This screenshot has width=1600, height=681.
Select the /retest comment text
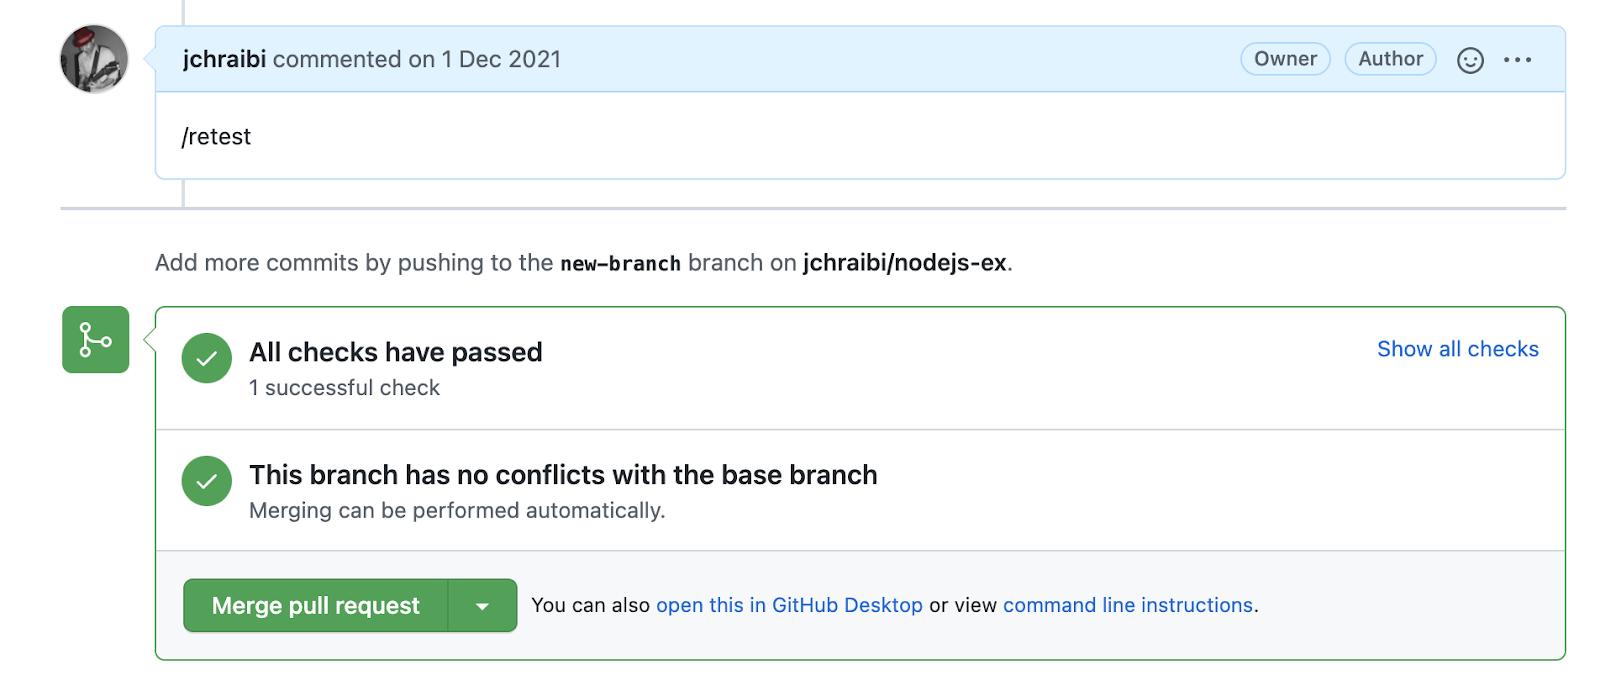[216, 137]
